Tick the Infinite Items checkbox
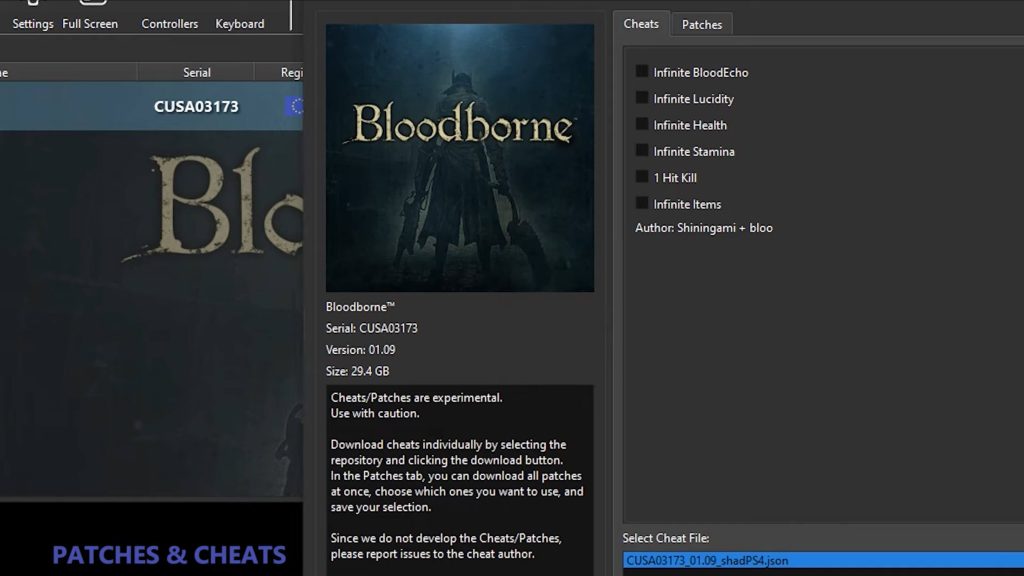Image resolution: width=1024 pixels, height=576 pixels. 642,204
